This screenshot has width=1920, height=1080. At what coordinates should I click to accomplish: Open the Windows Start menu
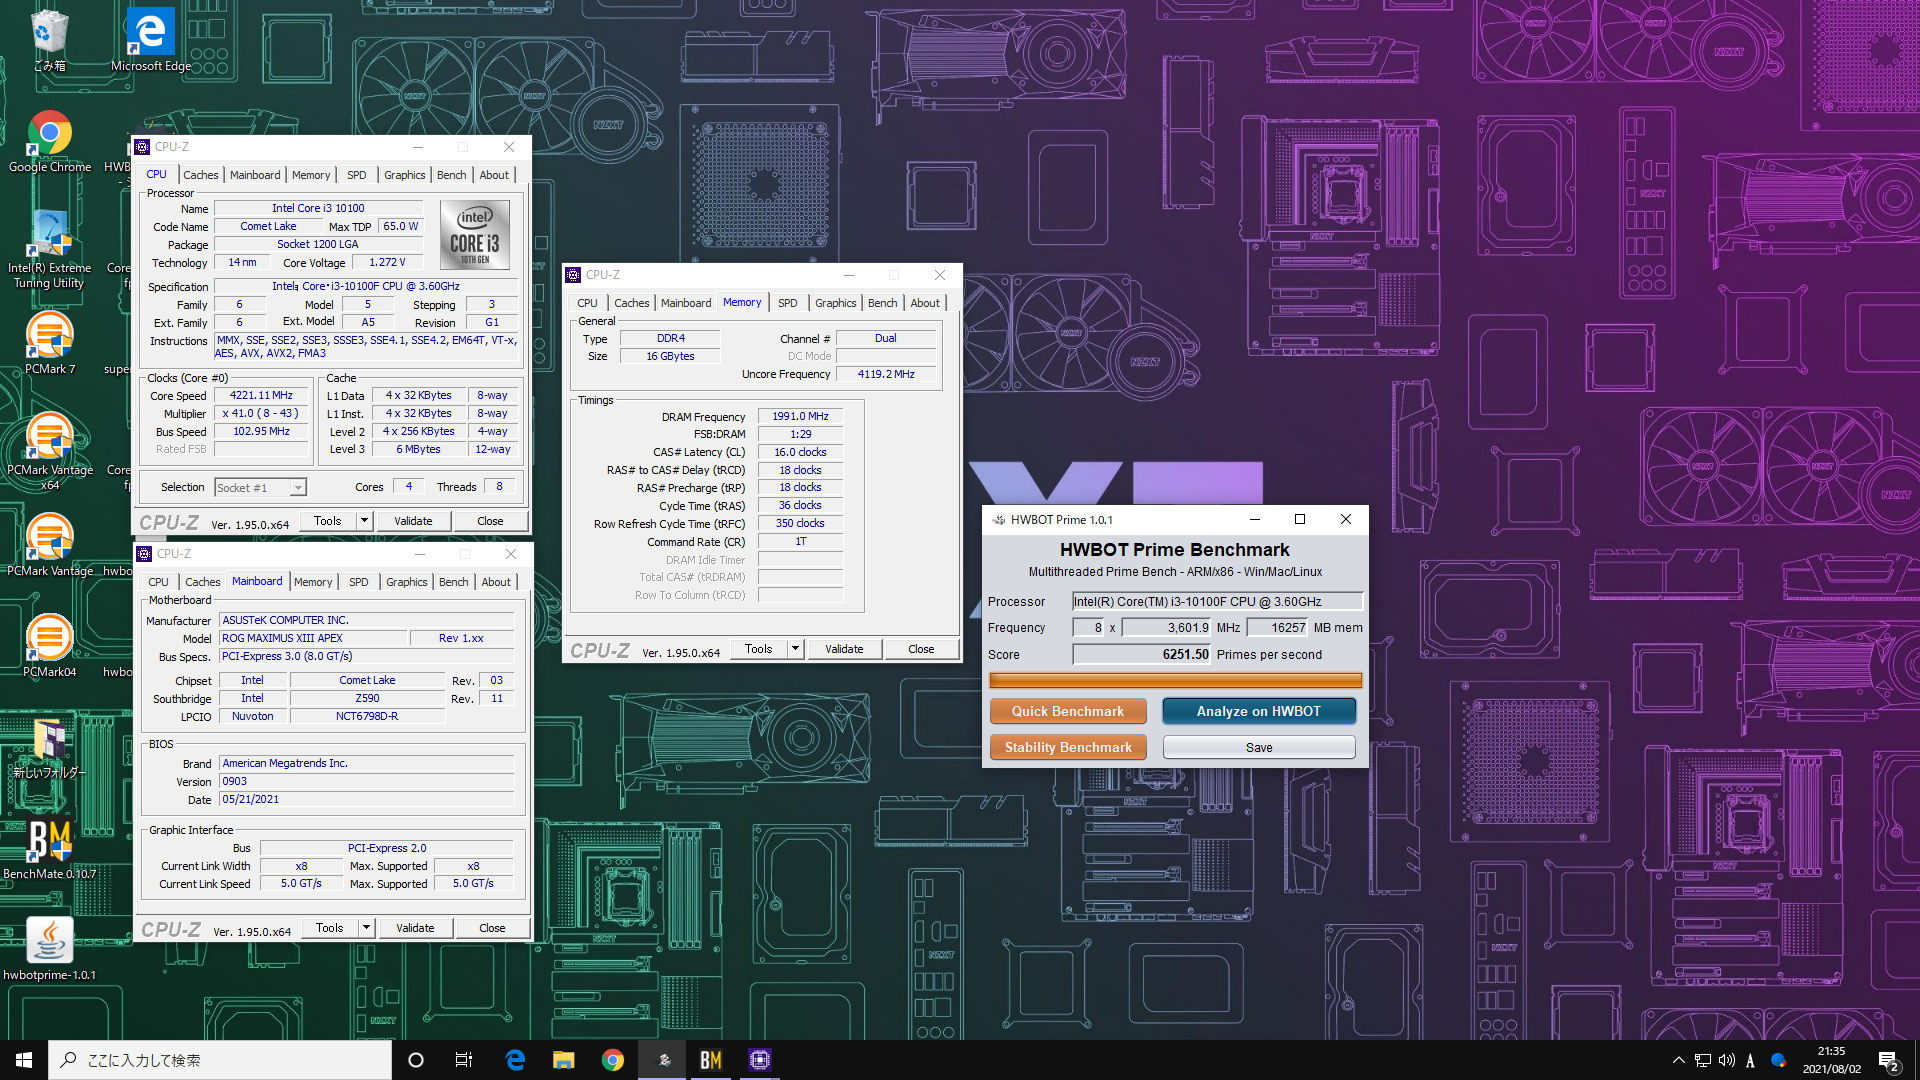click(x=24, y=1060)
